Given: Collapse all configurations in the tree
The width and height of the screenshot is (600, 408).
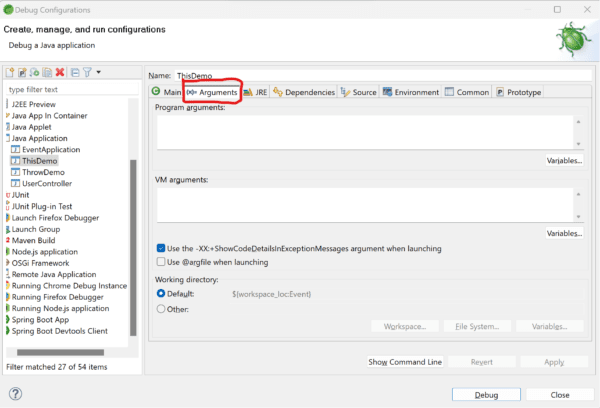Looking at the screenshot, I should 75,73.
